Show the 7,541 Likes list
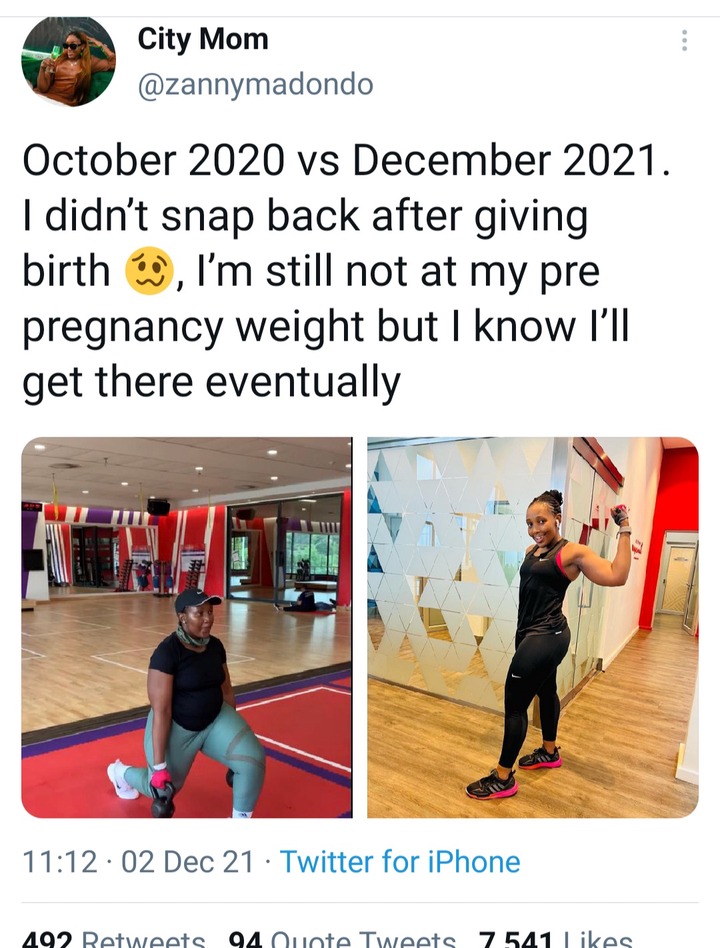720x948 pixels. coord(556,939)
